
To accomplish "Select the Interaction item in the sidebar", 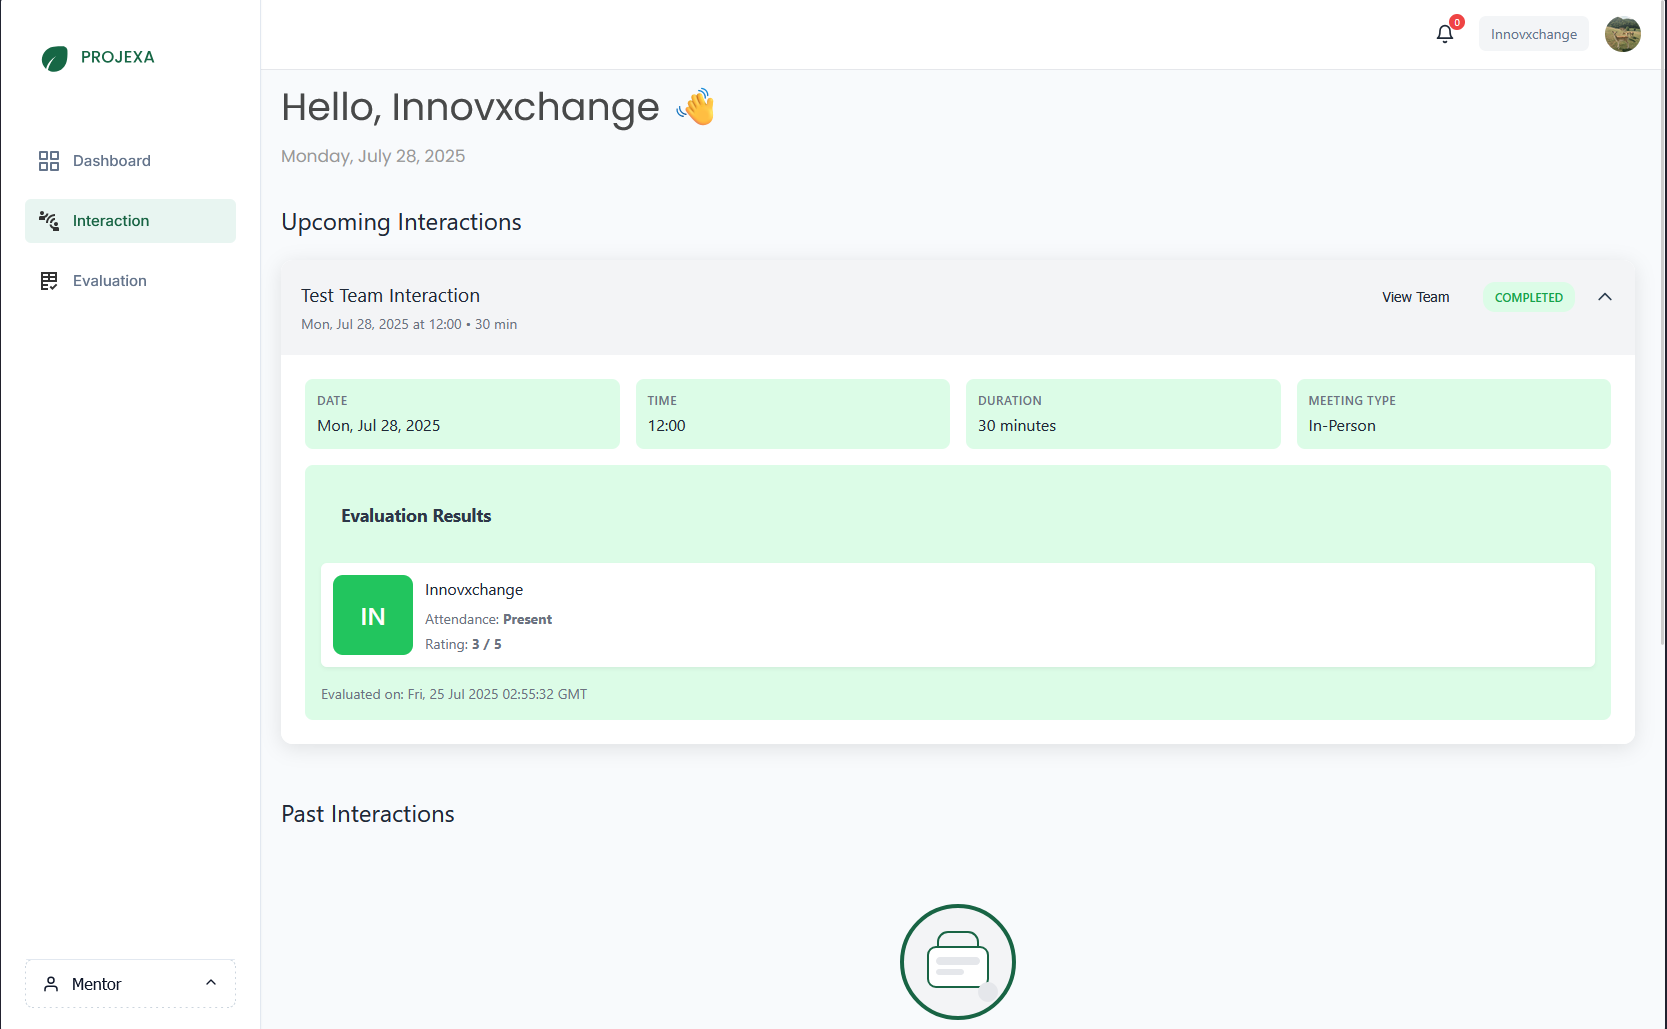I will tap(110, 220).
